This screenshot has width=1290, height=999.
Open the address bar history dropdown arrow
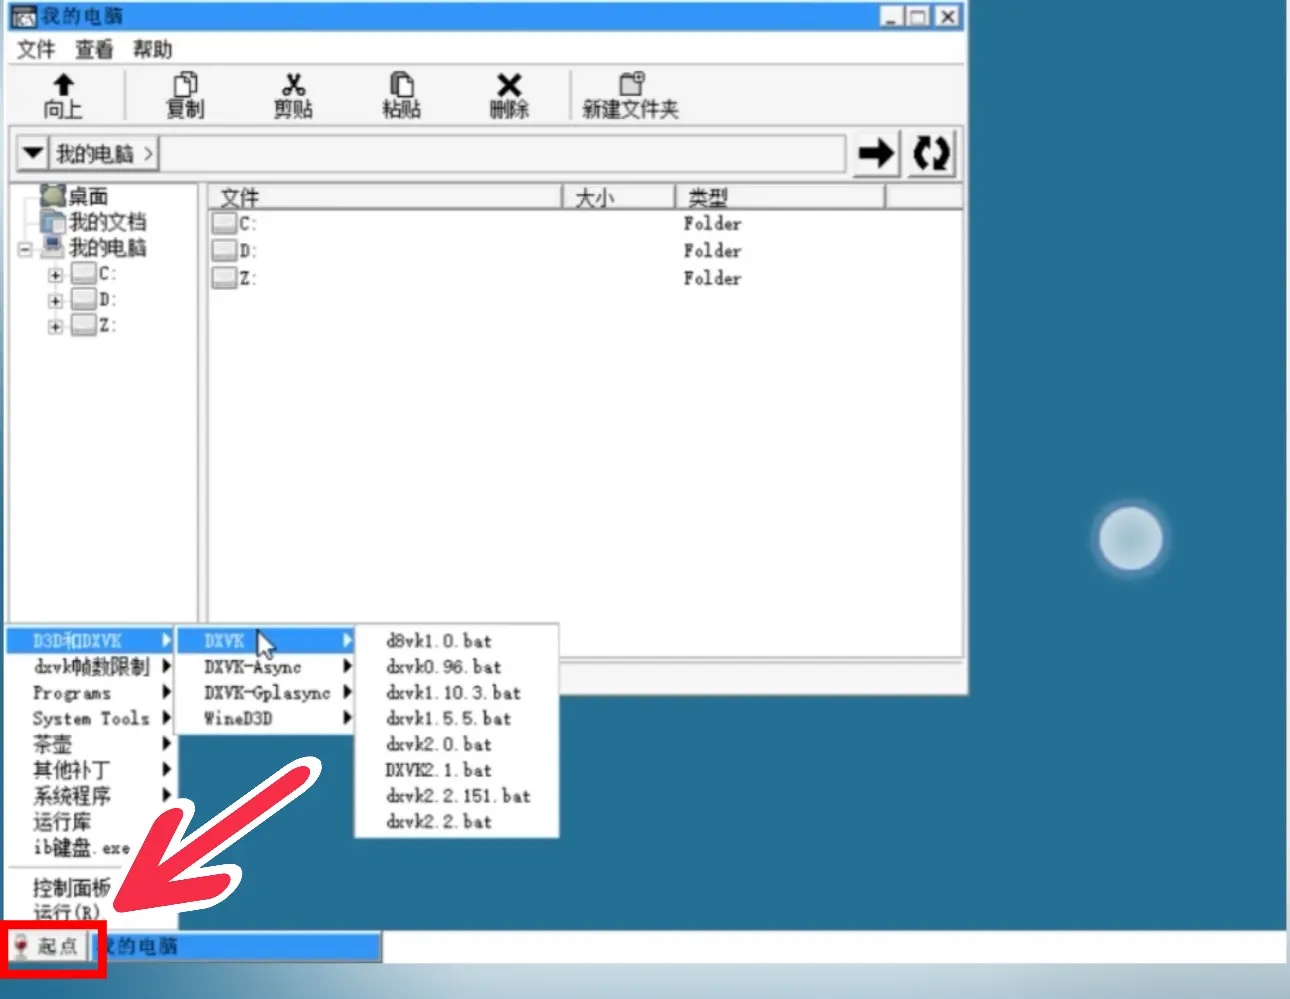33,153
